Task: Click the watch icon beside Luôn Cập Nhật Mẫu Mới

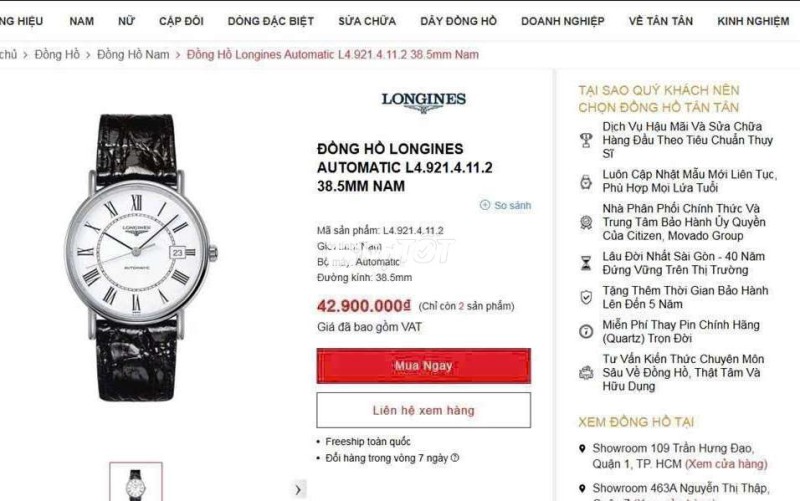Action: (586, 182)
